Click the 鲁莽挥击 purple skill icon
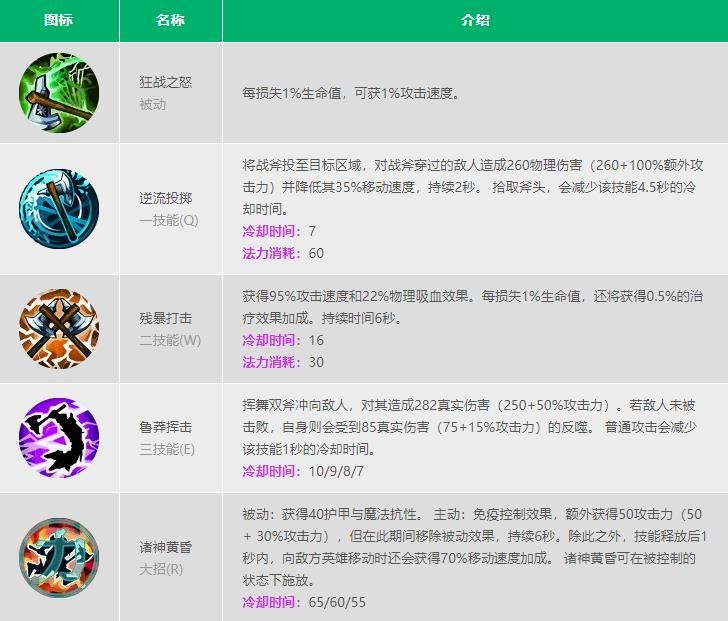728x621 pixels. 59,438
